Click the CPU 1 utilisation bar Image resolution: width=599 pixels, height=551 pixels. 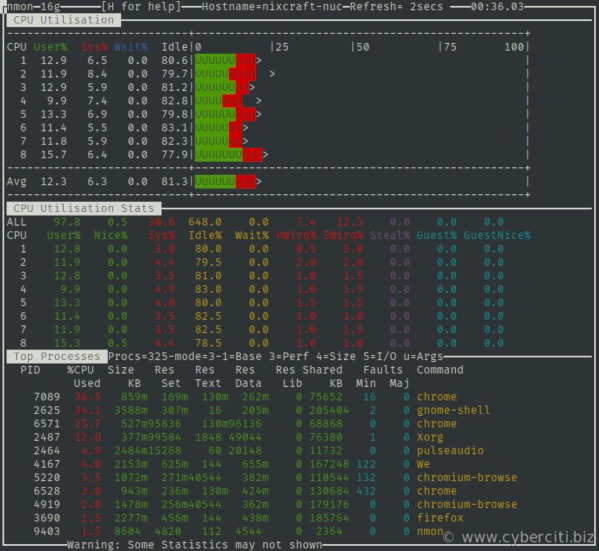(225, 60)
